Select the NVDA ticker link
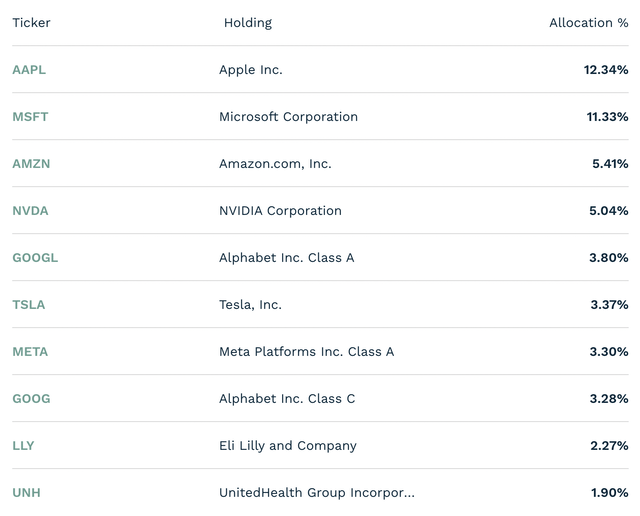The image size is (640, 516). tap(30, 211)
